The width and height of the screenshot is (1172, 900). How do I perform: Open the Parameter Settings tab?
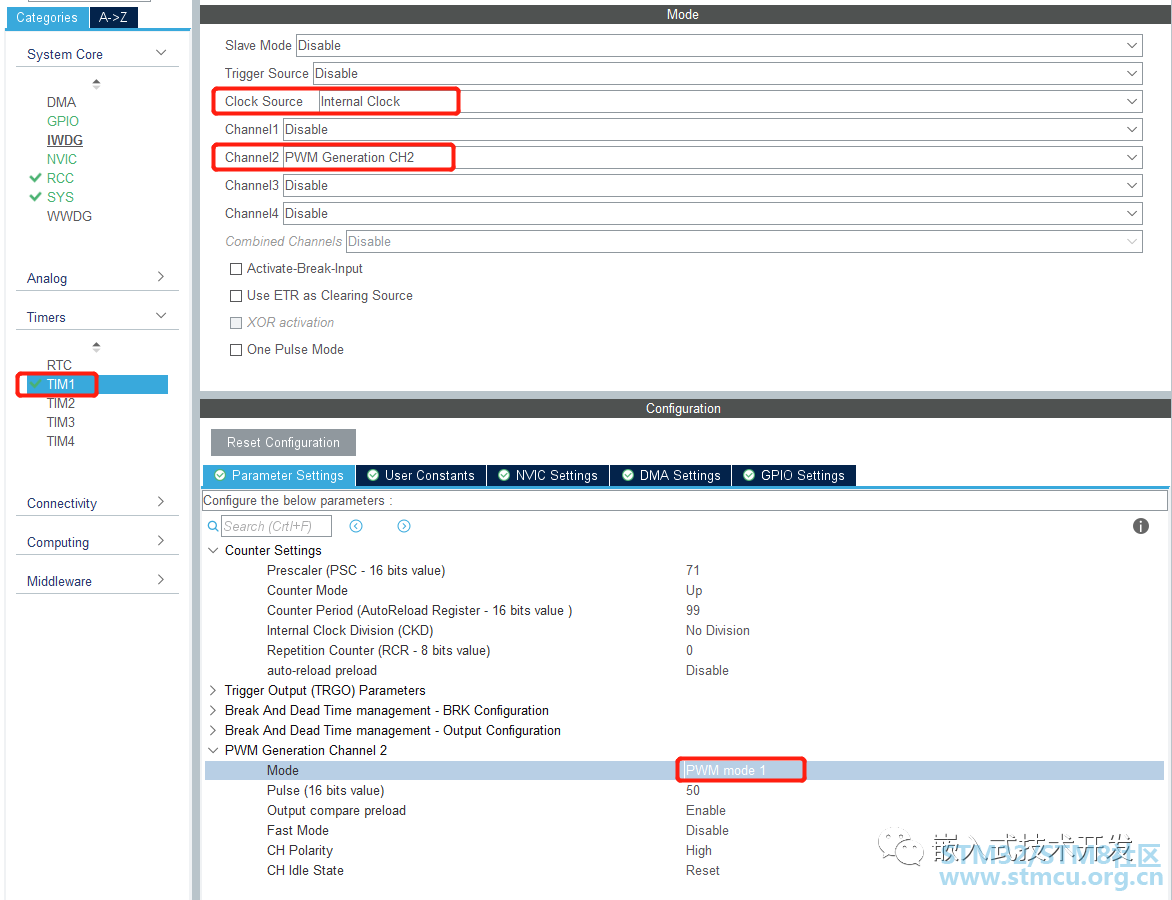[x=279, y=475]
